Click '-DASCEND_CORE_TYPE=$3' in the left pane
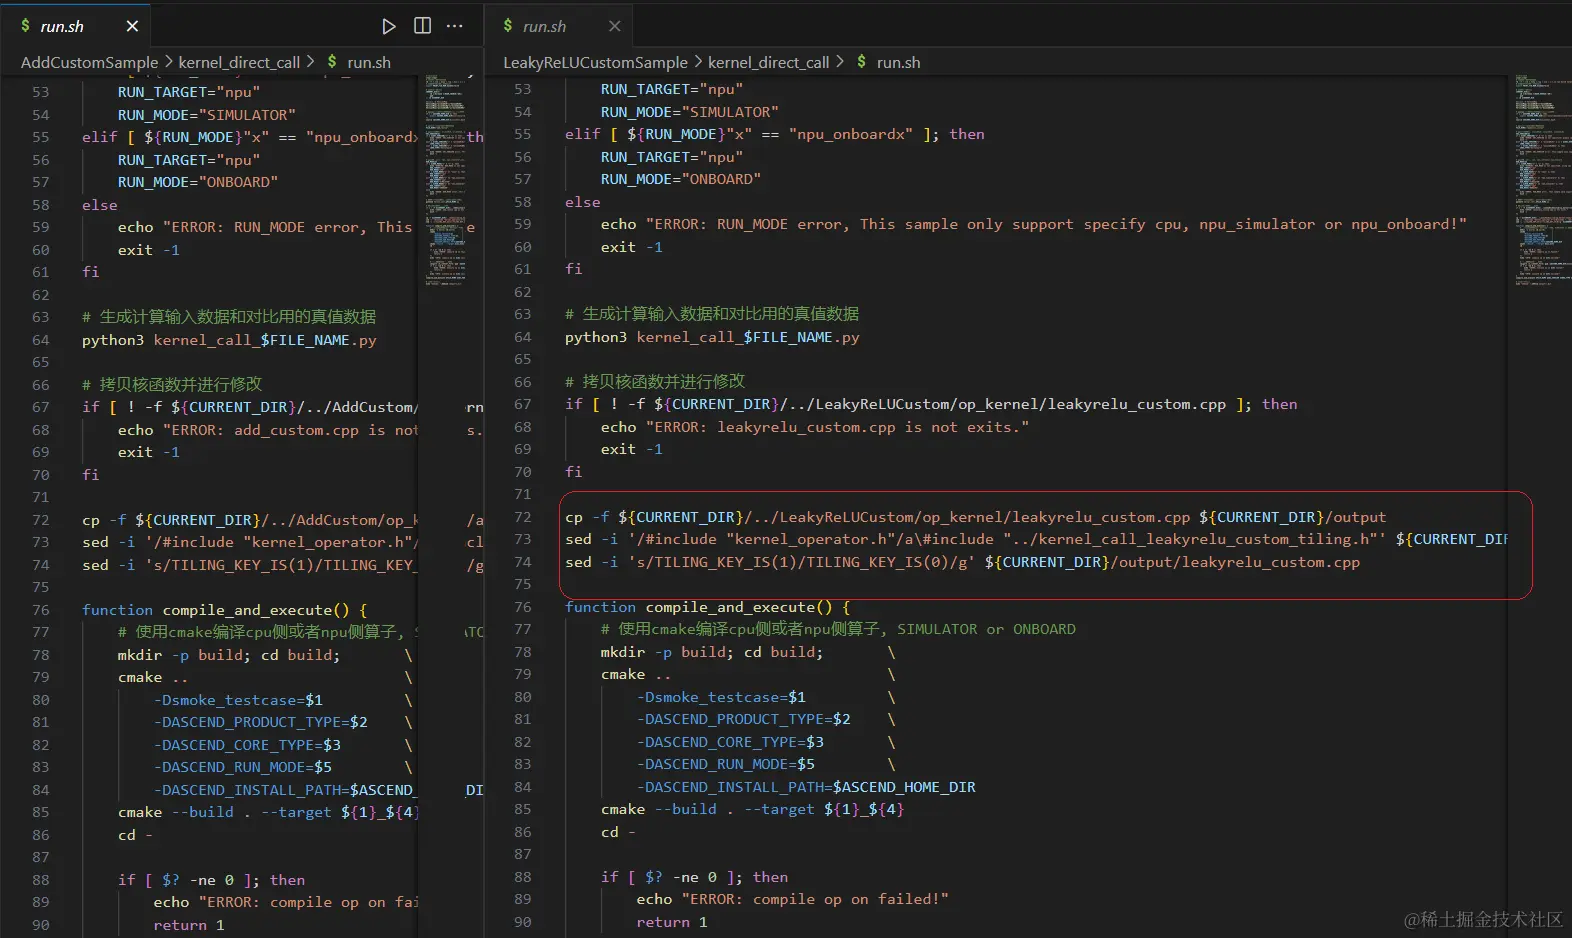The image size is (1572, 938). 247,745
